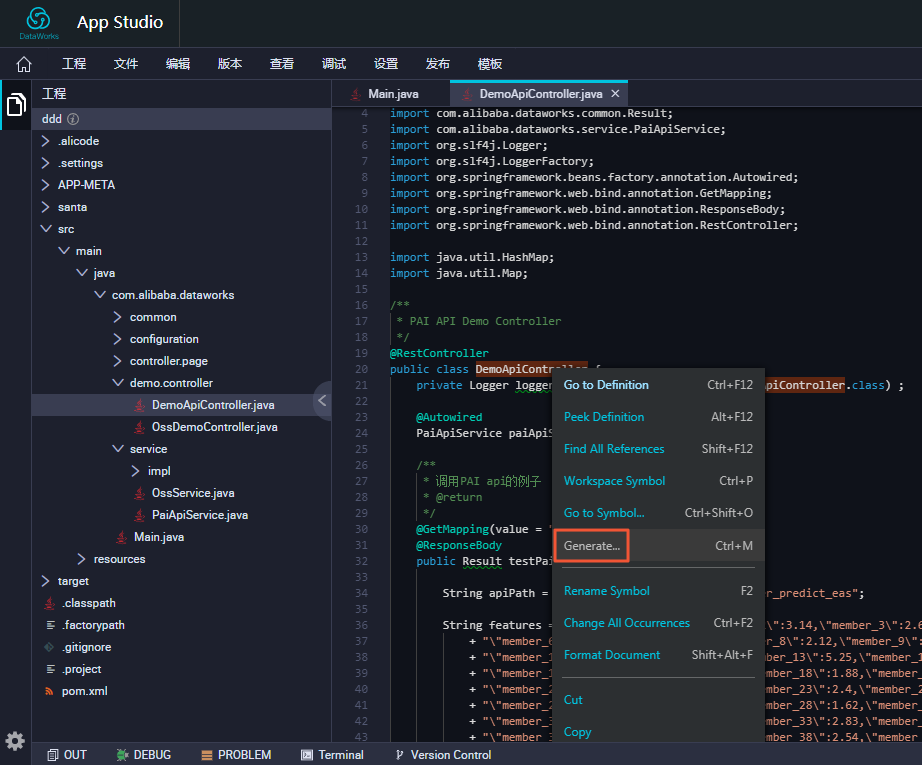Select Workspace Symbol entry

point(658,481)
